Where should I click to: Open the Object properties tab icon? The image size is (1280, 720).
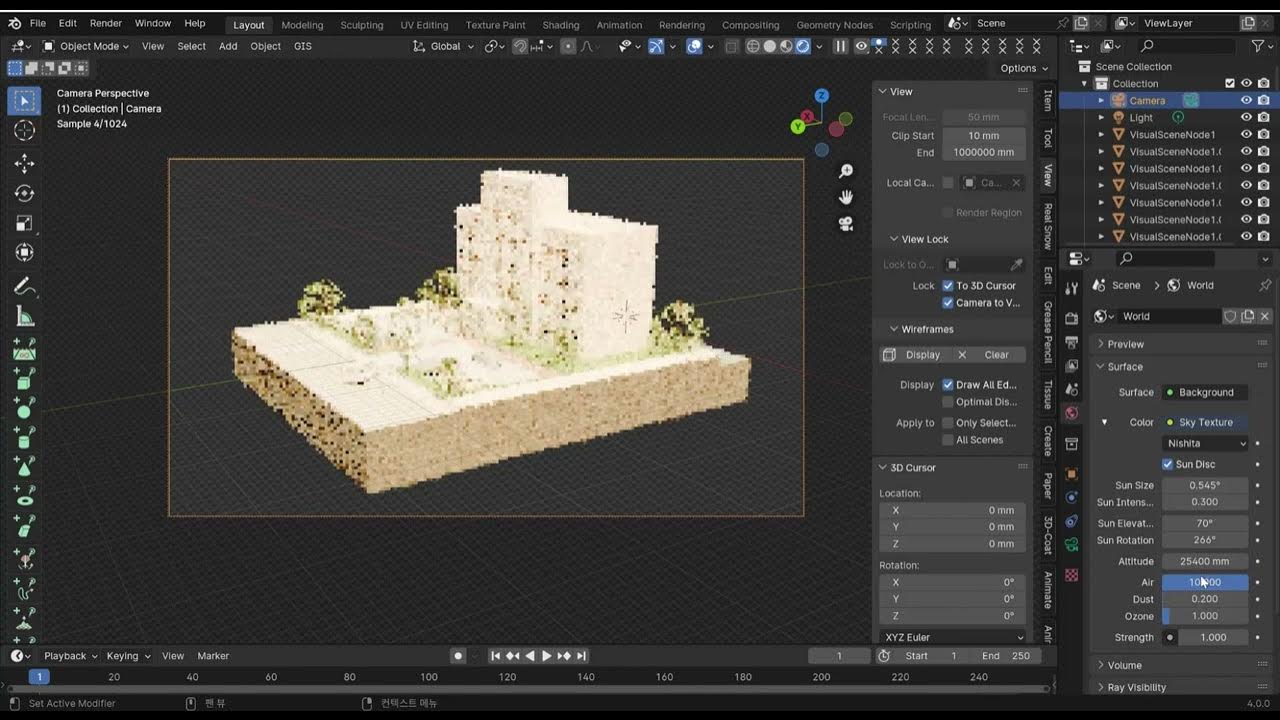tap(1072, 473)
